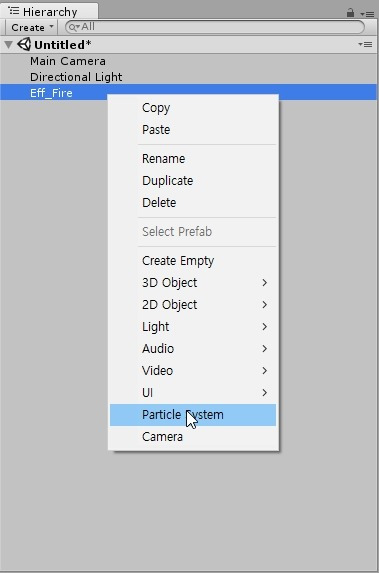Image resolution: width=379 pixels, height=573 pixels.
Task: Collapse the Untitled scene foldout triangle
Action: [8, 45]
